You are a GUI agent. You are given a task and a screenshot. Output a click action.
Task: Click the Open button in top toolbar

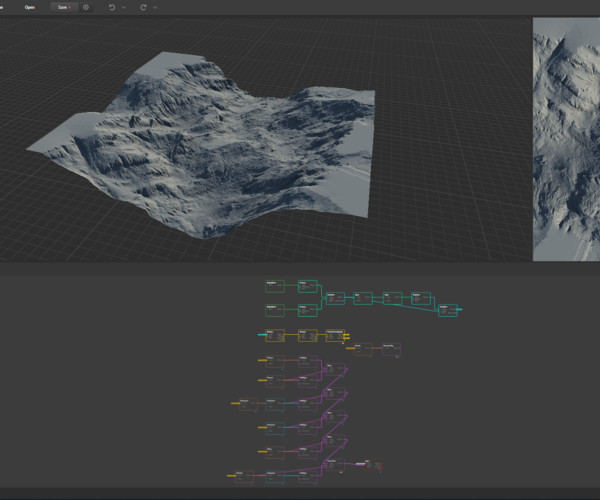tap(30, 7)
